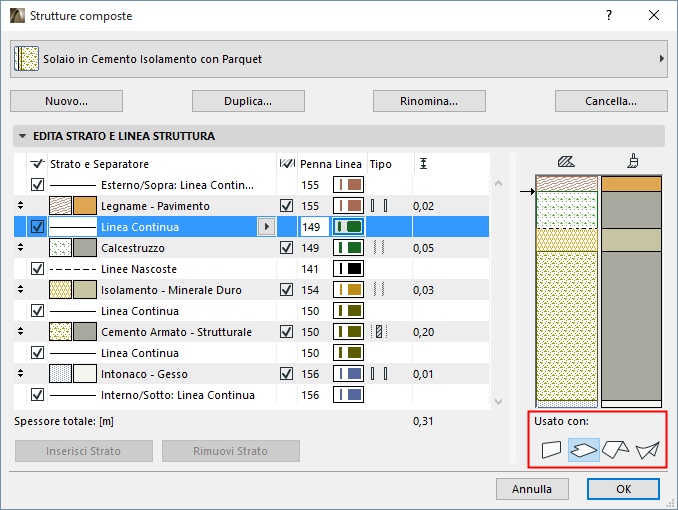Click the Penna Linea column header

coord(331,164)
